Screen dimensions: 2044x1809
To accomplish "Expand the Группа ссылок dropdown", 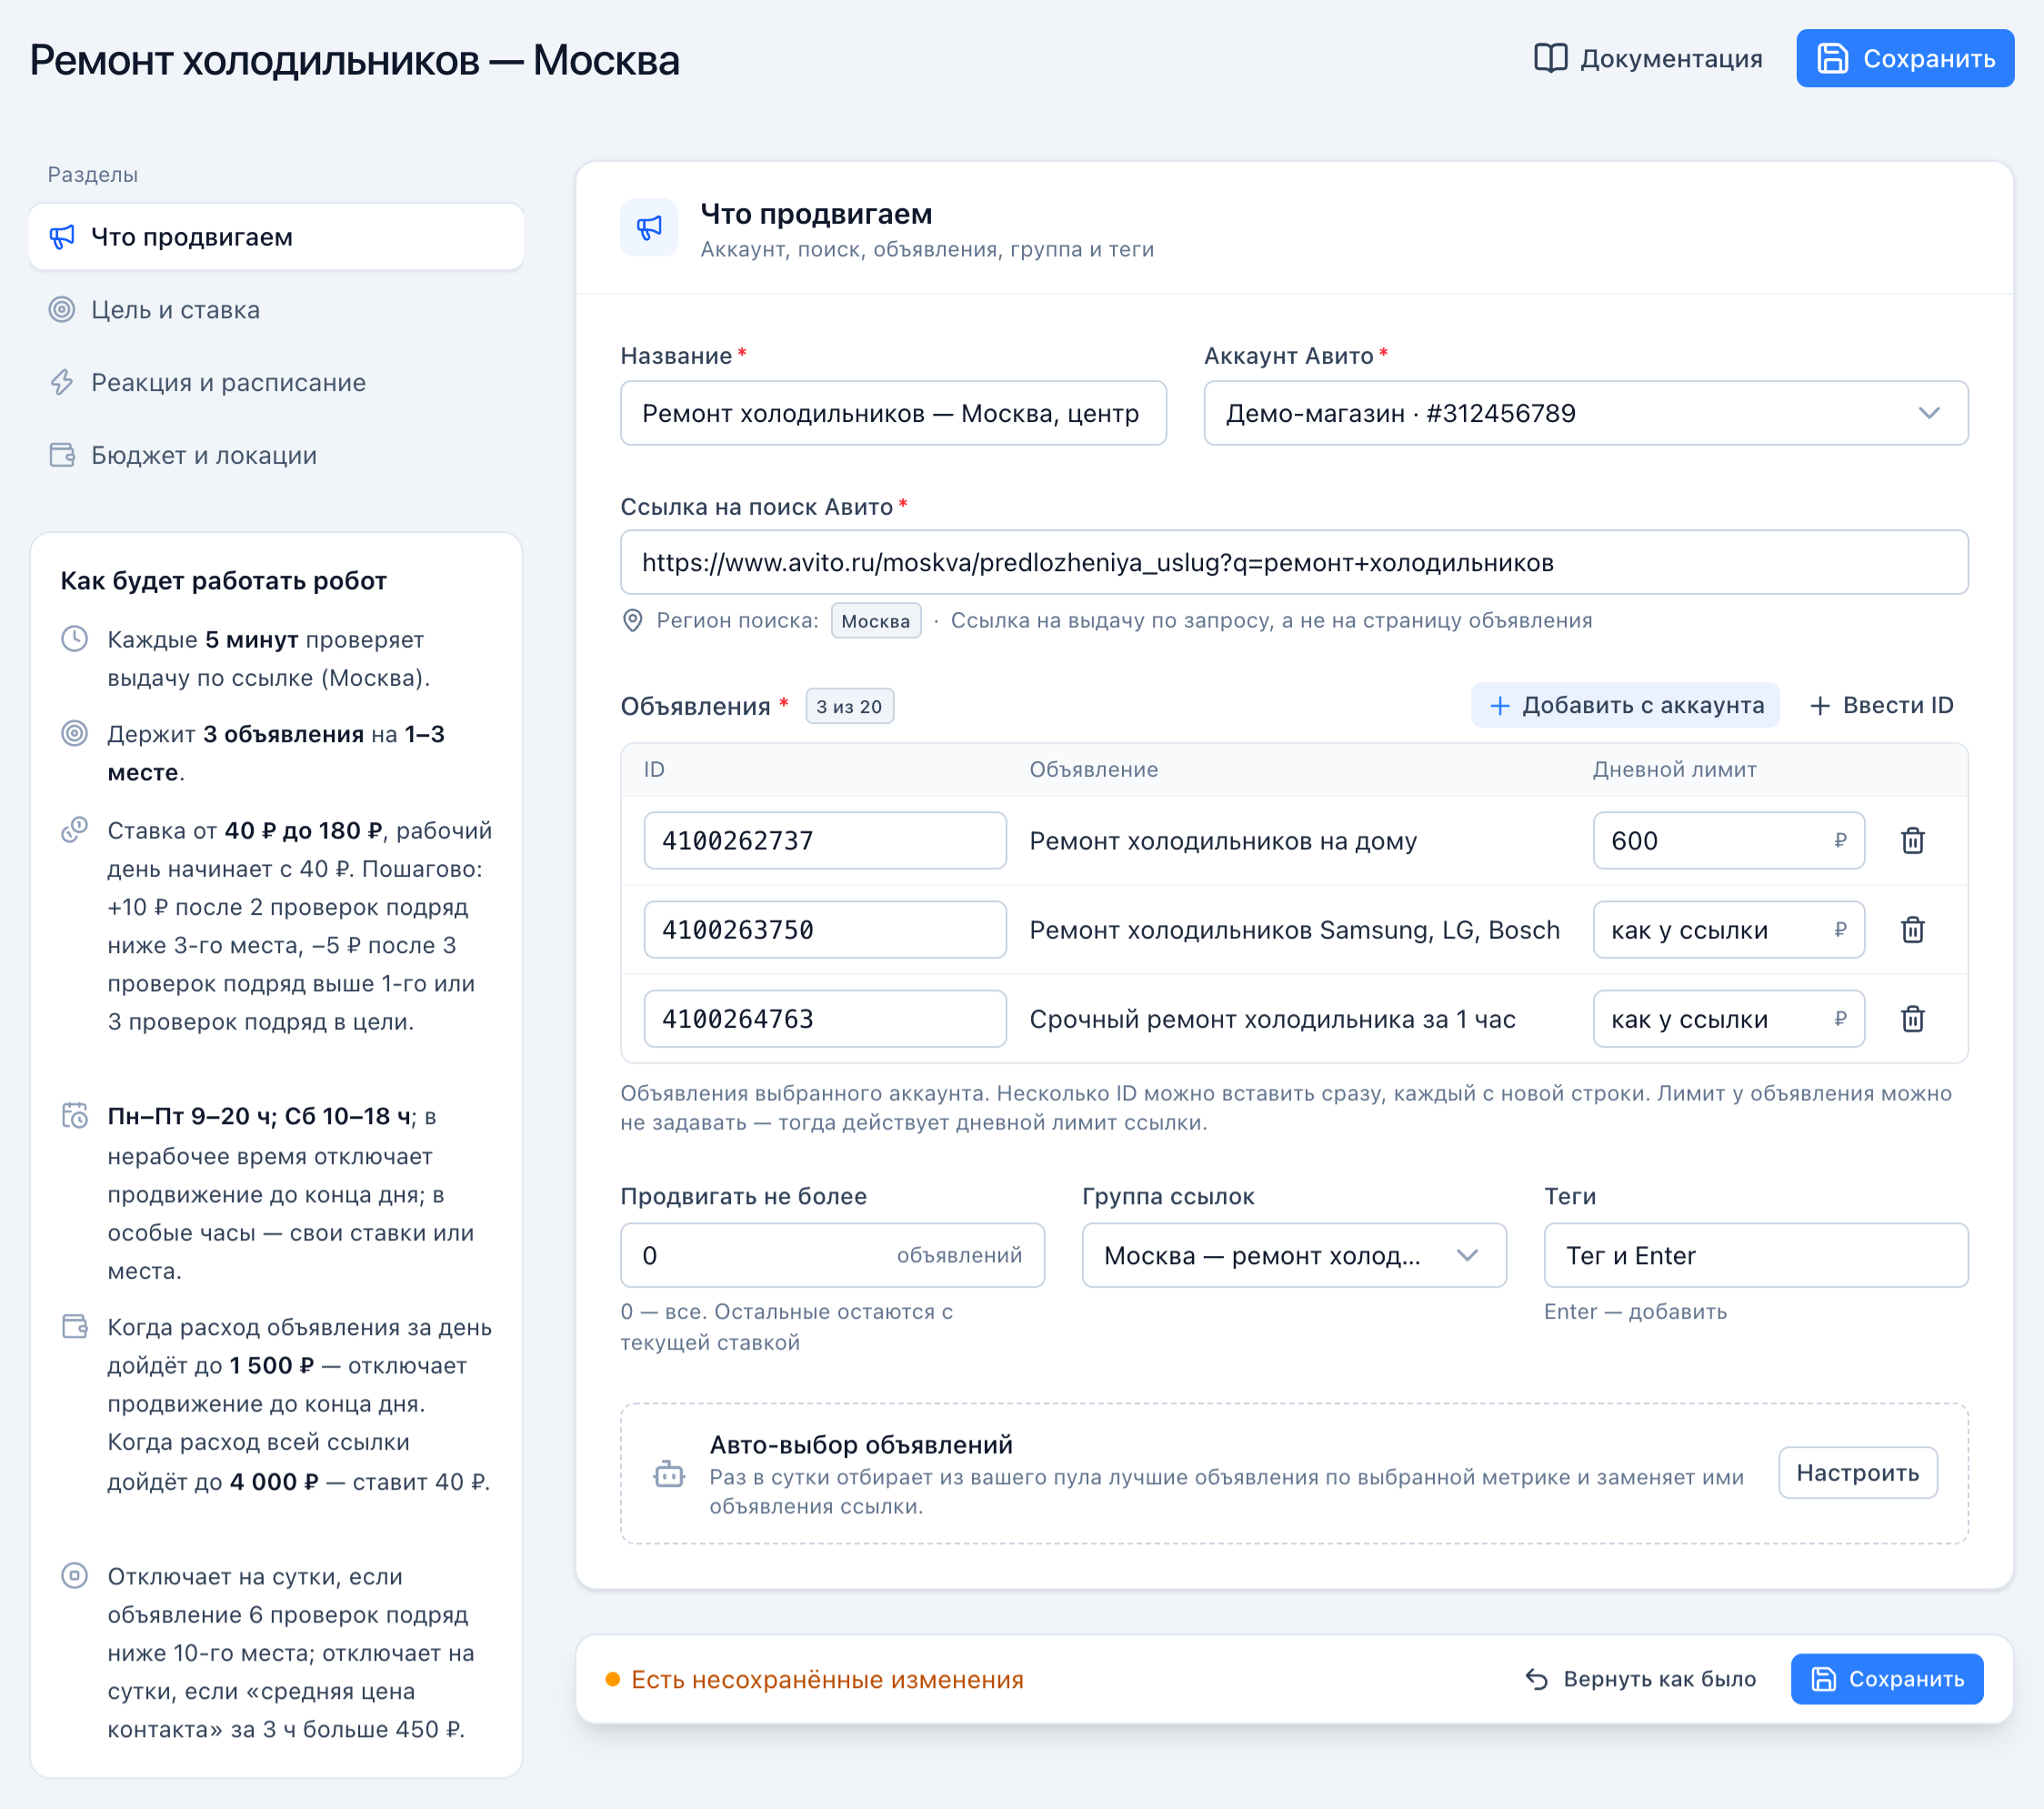I will [x=1294, y=1255].
